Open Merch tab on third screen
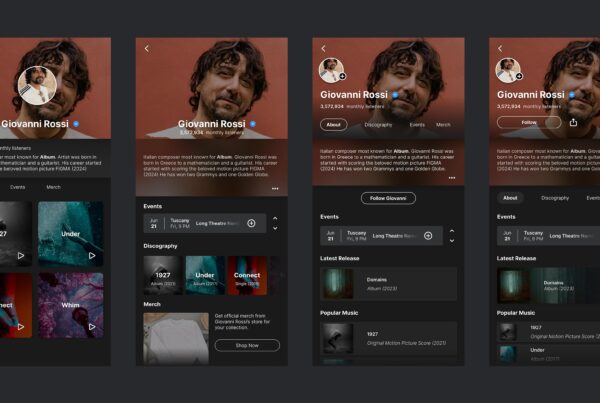 [443, 125]
